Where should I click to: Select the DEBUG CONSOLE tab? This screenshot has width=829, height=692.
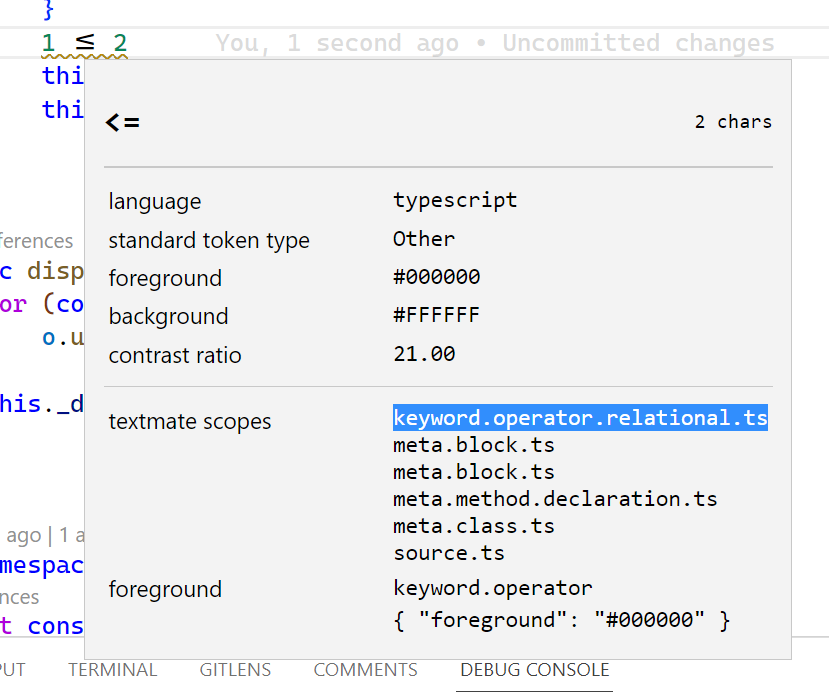pos(535,670)
